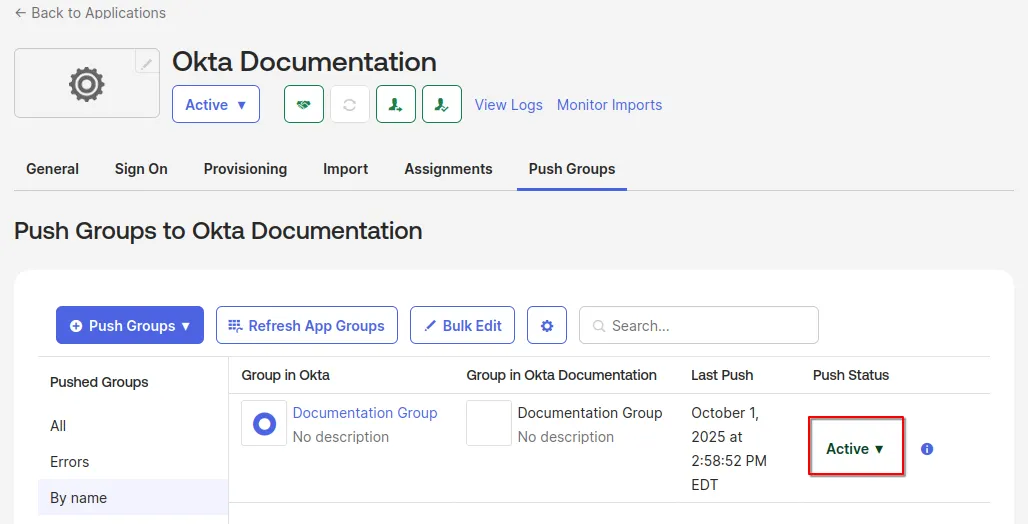The image size is (1028, 524).
Task: Switch to the General tab
Action: (52, 169)
